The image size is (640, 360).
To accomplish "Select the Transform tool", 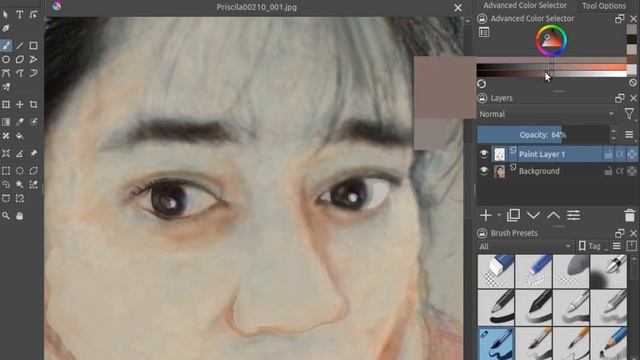I will pyautogui.click(x=6, y=104).
